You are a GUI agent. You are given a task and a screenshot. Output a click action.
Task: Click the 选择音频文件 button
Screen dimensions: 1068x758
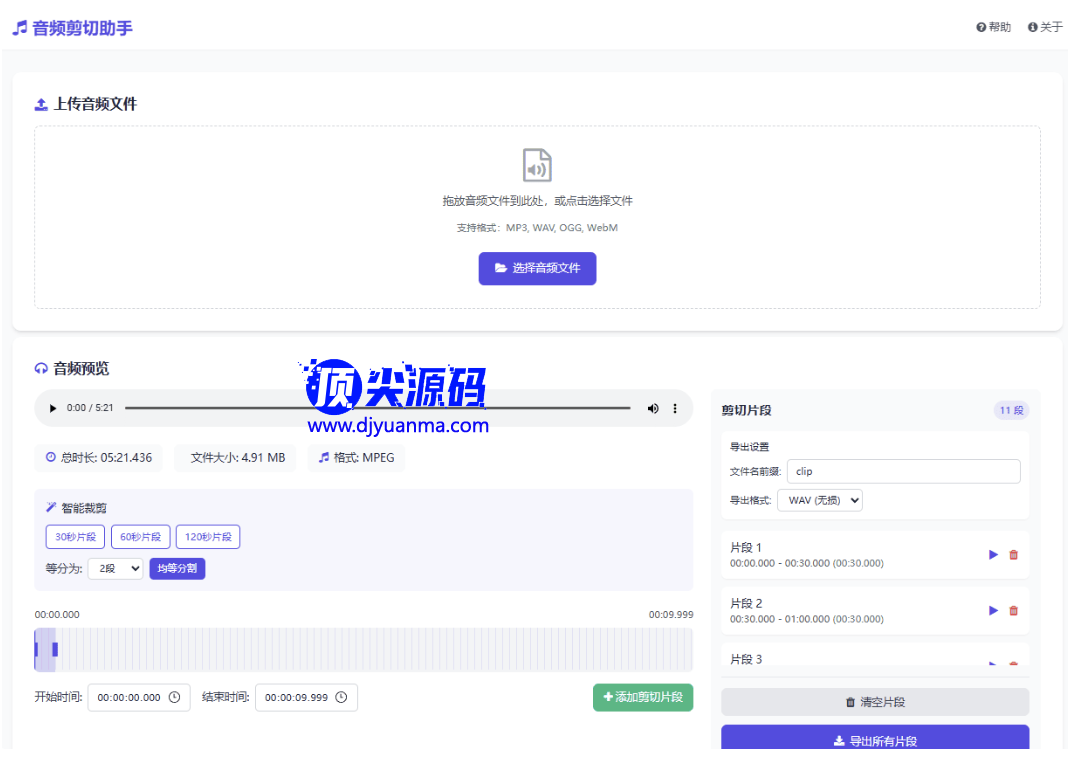pyautogui.click(x=537, y=268)
